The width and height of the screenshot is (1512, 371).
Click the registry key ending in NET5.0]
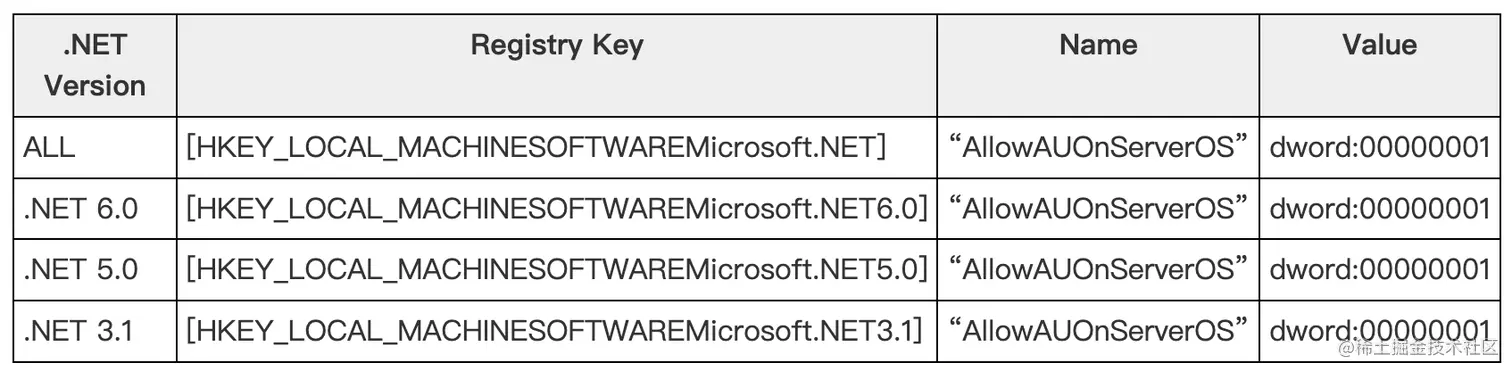click(x=557, y=270)
